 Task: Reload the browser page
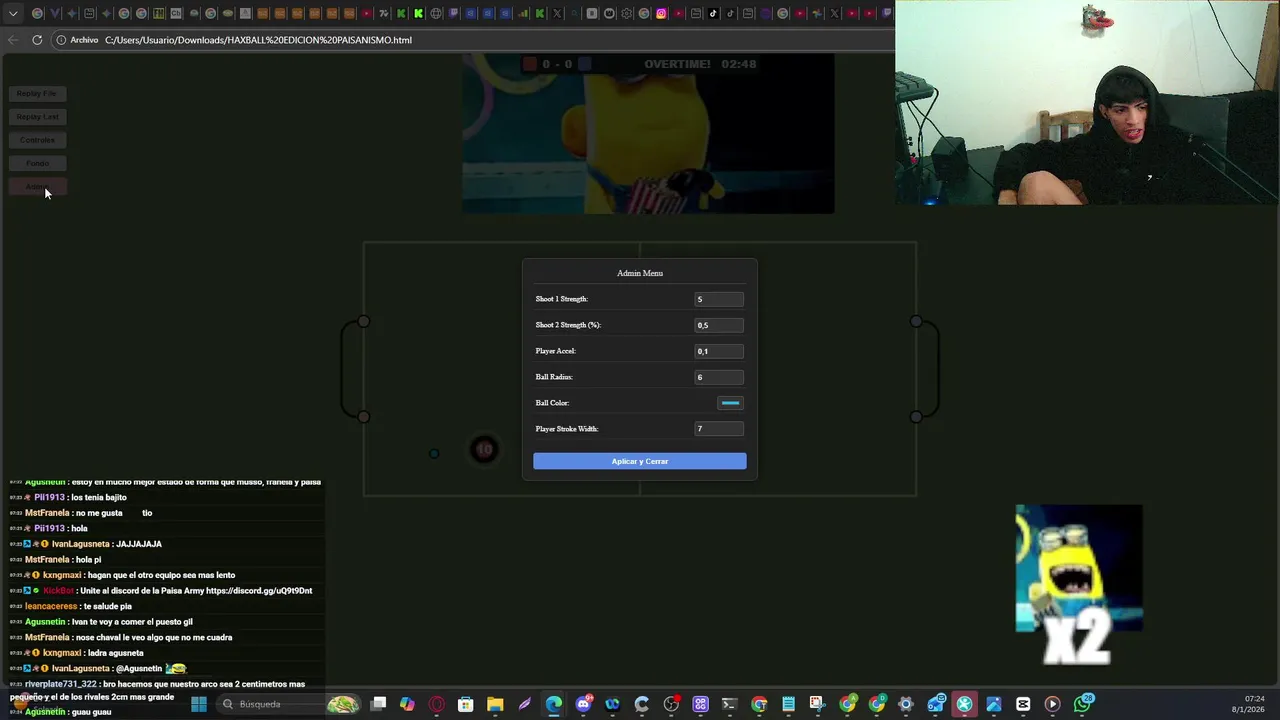click(x=37, y=40)
